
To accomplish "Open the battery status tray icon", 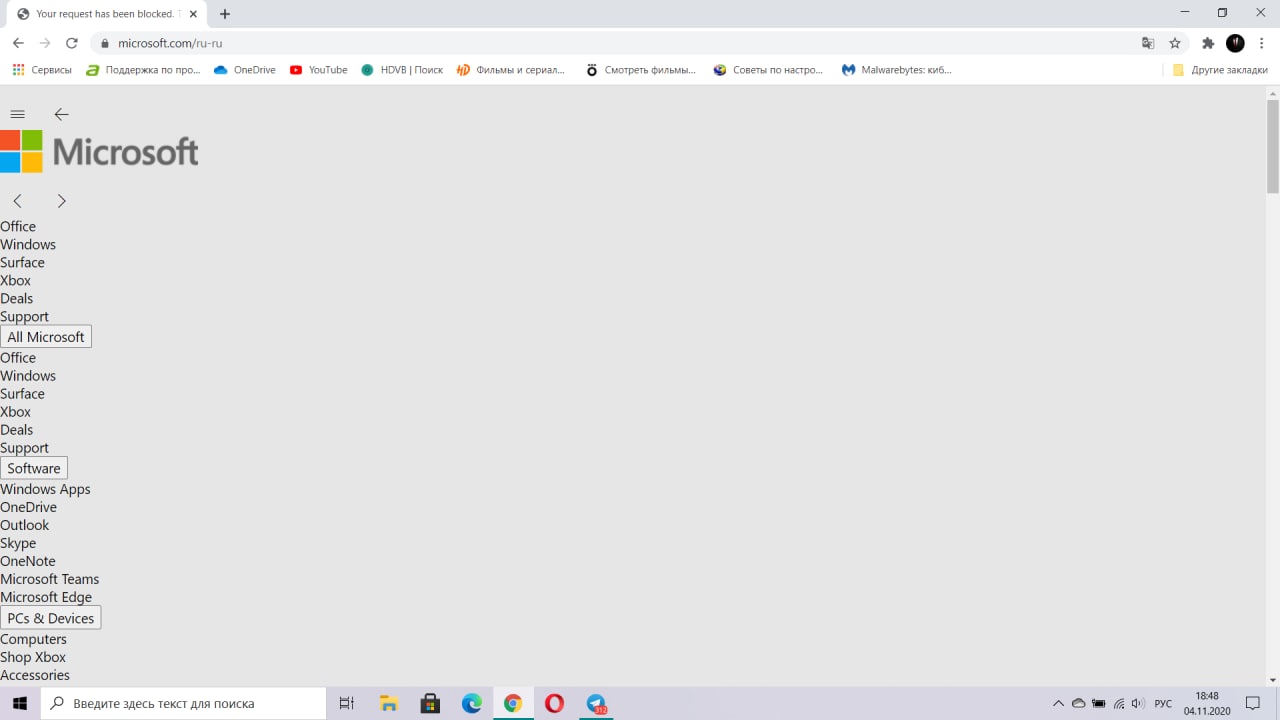I will pyautogui.click(x=1098, y=703).
